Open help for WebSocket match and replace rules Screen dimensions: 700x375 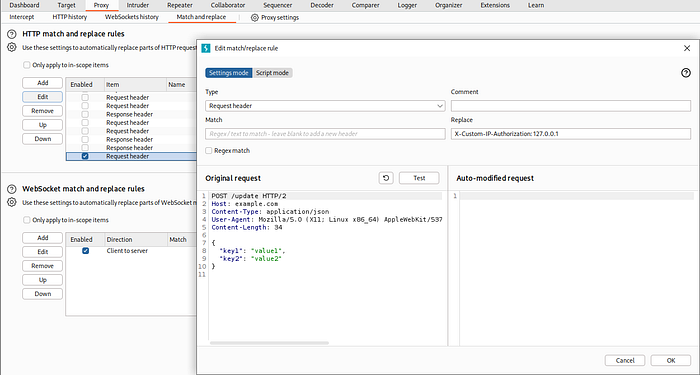pos(12,189)
